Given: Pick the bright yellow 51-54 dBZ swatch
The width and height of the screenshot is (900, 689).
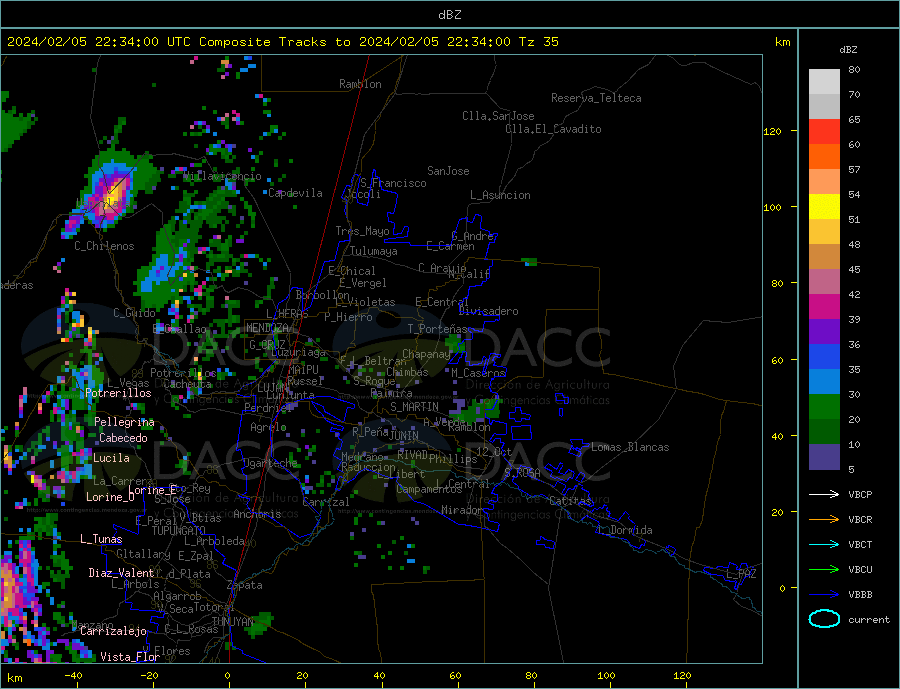Looking at the screenshot, I should coord(824,207).
